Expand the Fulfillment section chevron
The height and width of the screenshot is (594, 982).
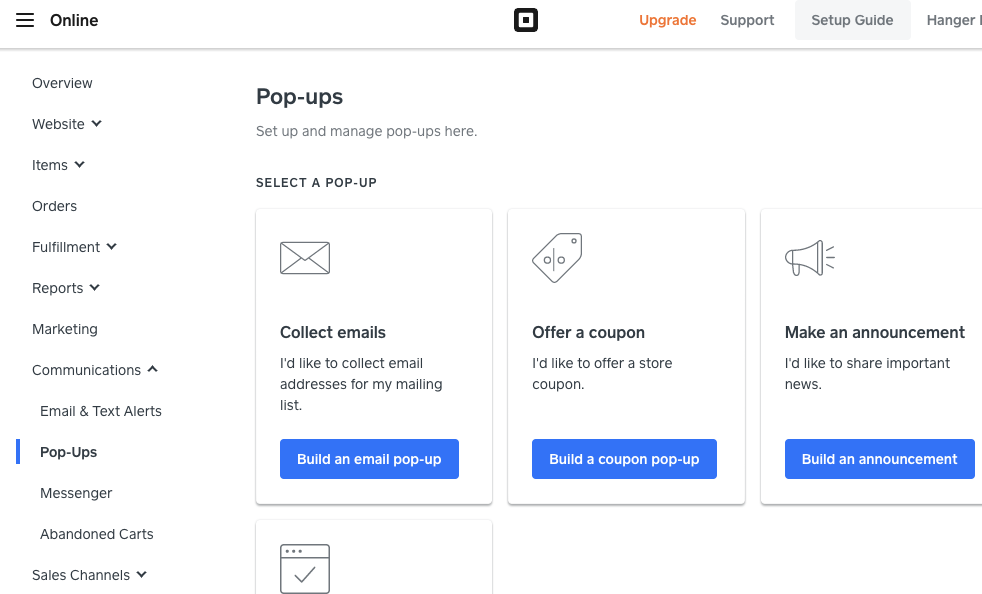112,247
